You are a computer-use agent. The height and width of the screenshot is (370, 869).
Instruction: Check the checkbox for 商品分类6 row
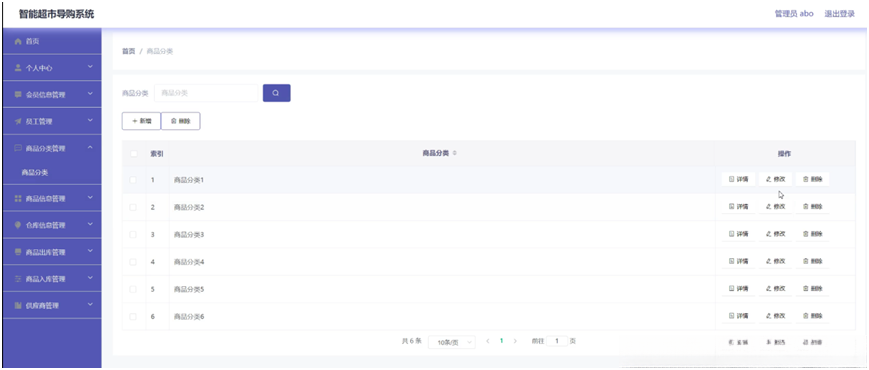(x=133, y=316)
